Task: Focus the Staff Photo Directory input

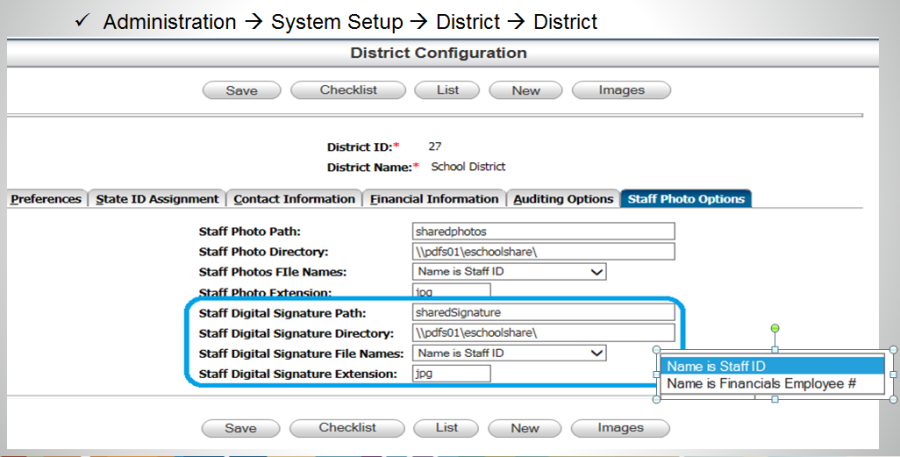Action: click(543, 251)
